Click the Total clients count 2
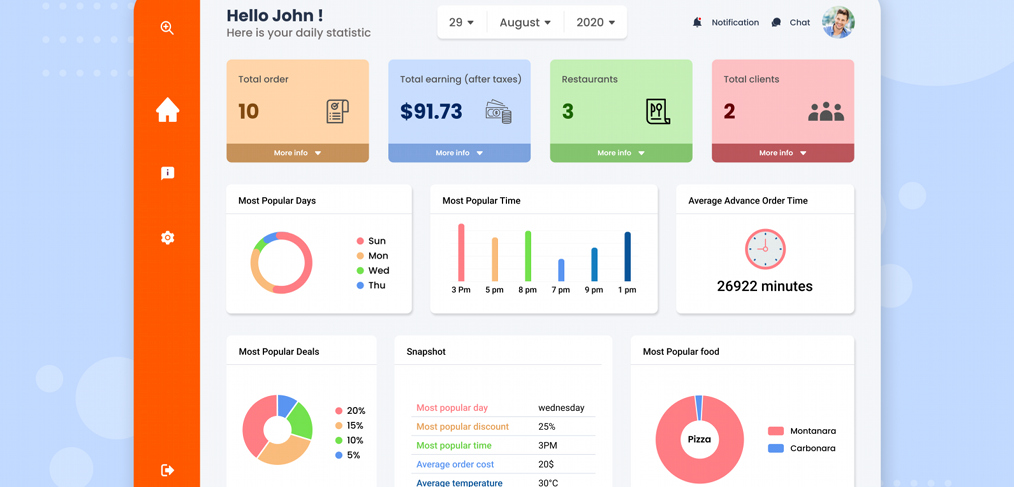The image size is (1014, 487). click(x=729, y=111)
